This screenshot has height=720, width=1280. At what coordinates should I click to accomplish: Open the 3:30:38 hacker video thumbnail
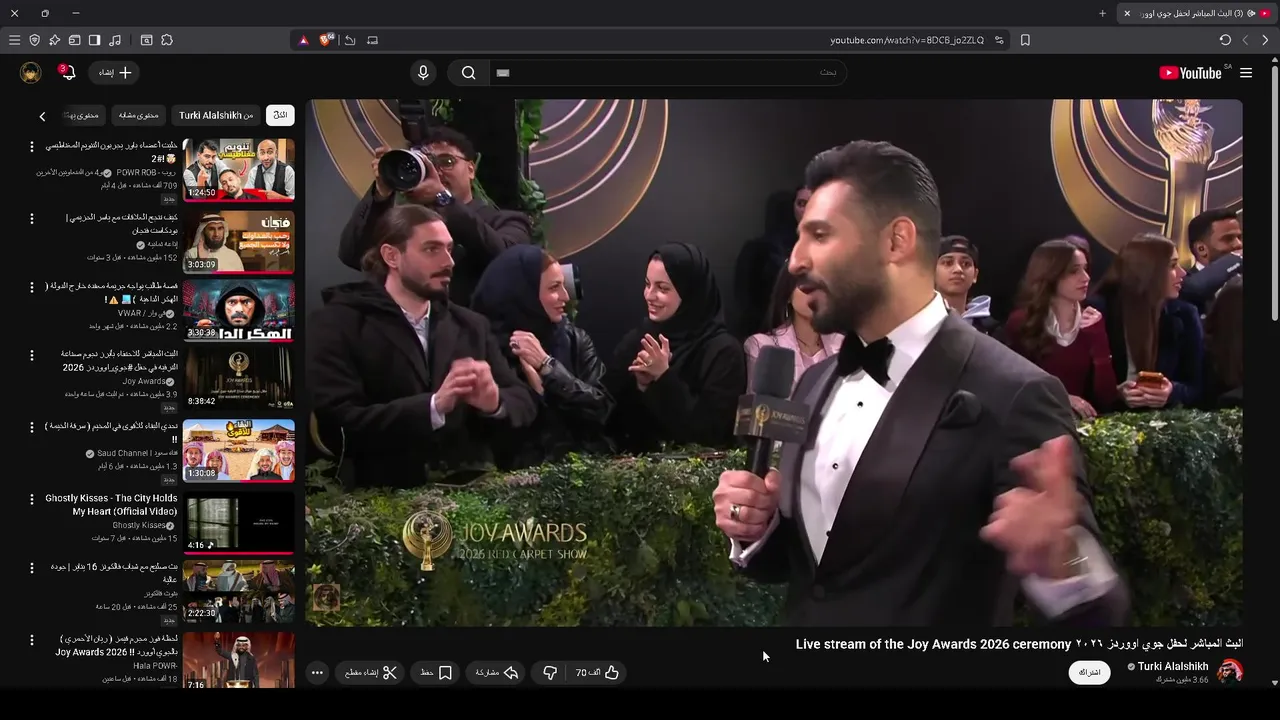click(x=239, y=310)
